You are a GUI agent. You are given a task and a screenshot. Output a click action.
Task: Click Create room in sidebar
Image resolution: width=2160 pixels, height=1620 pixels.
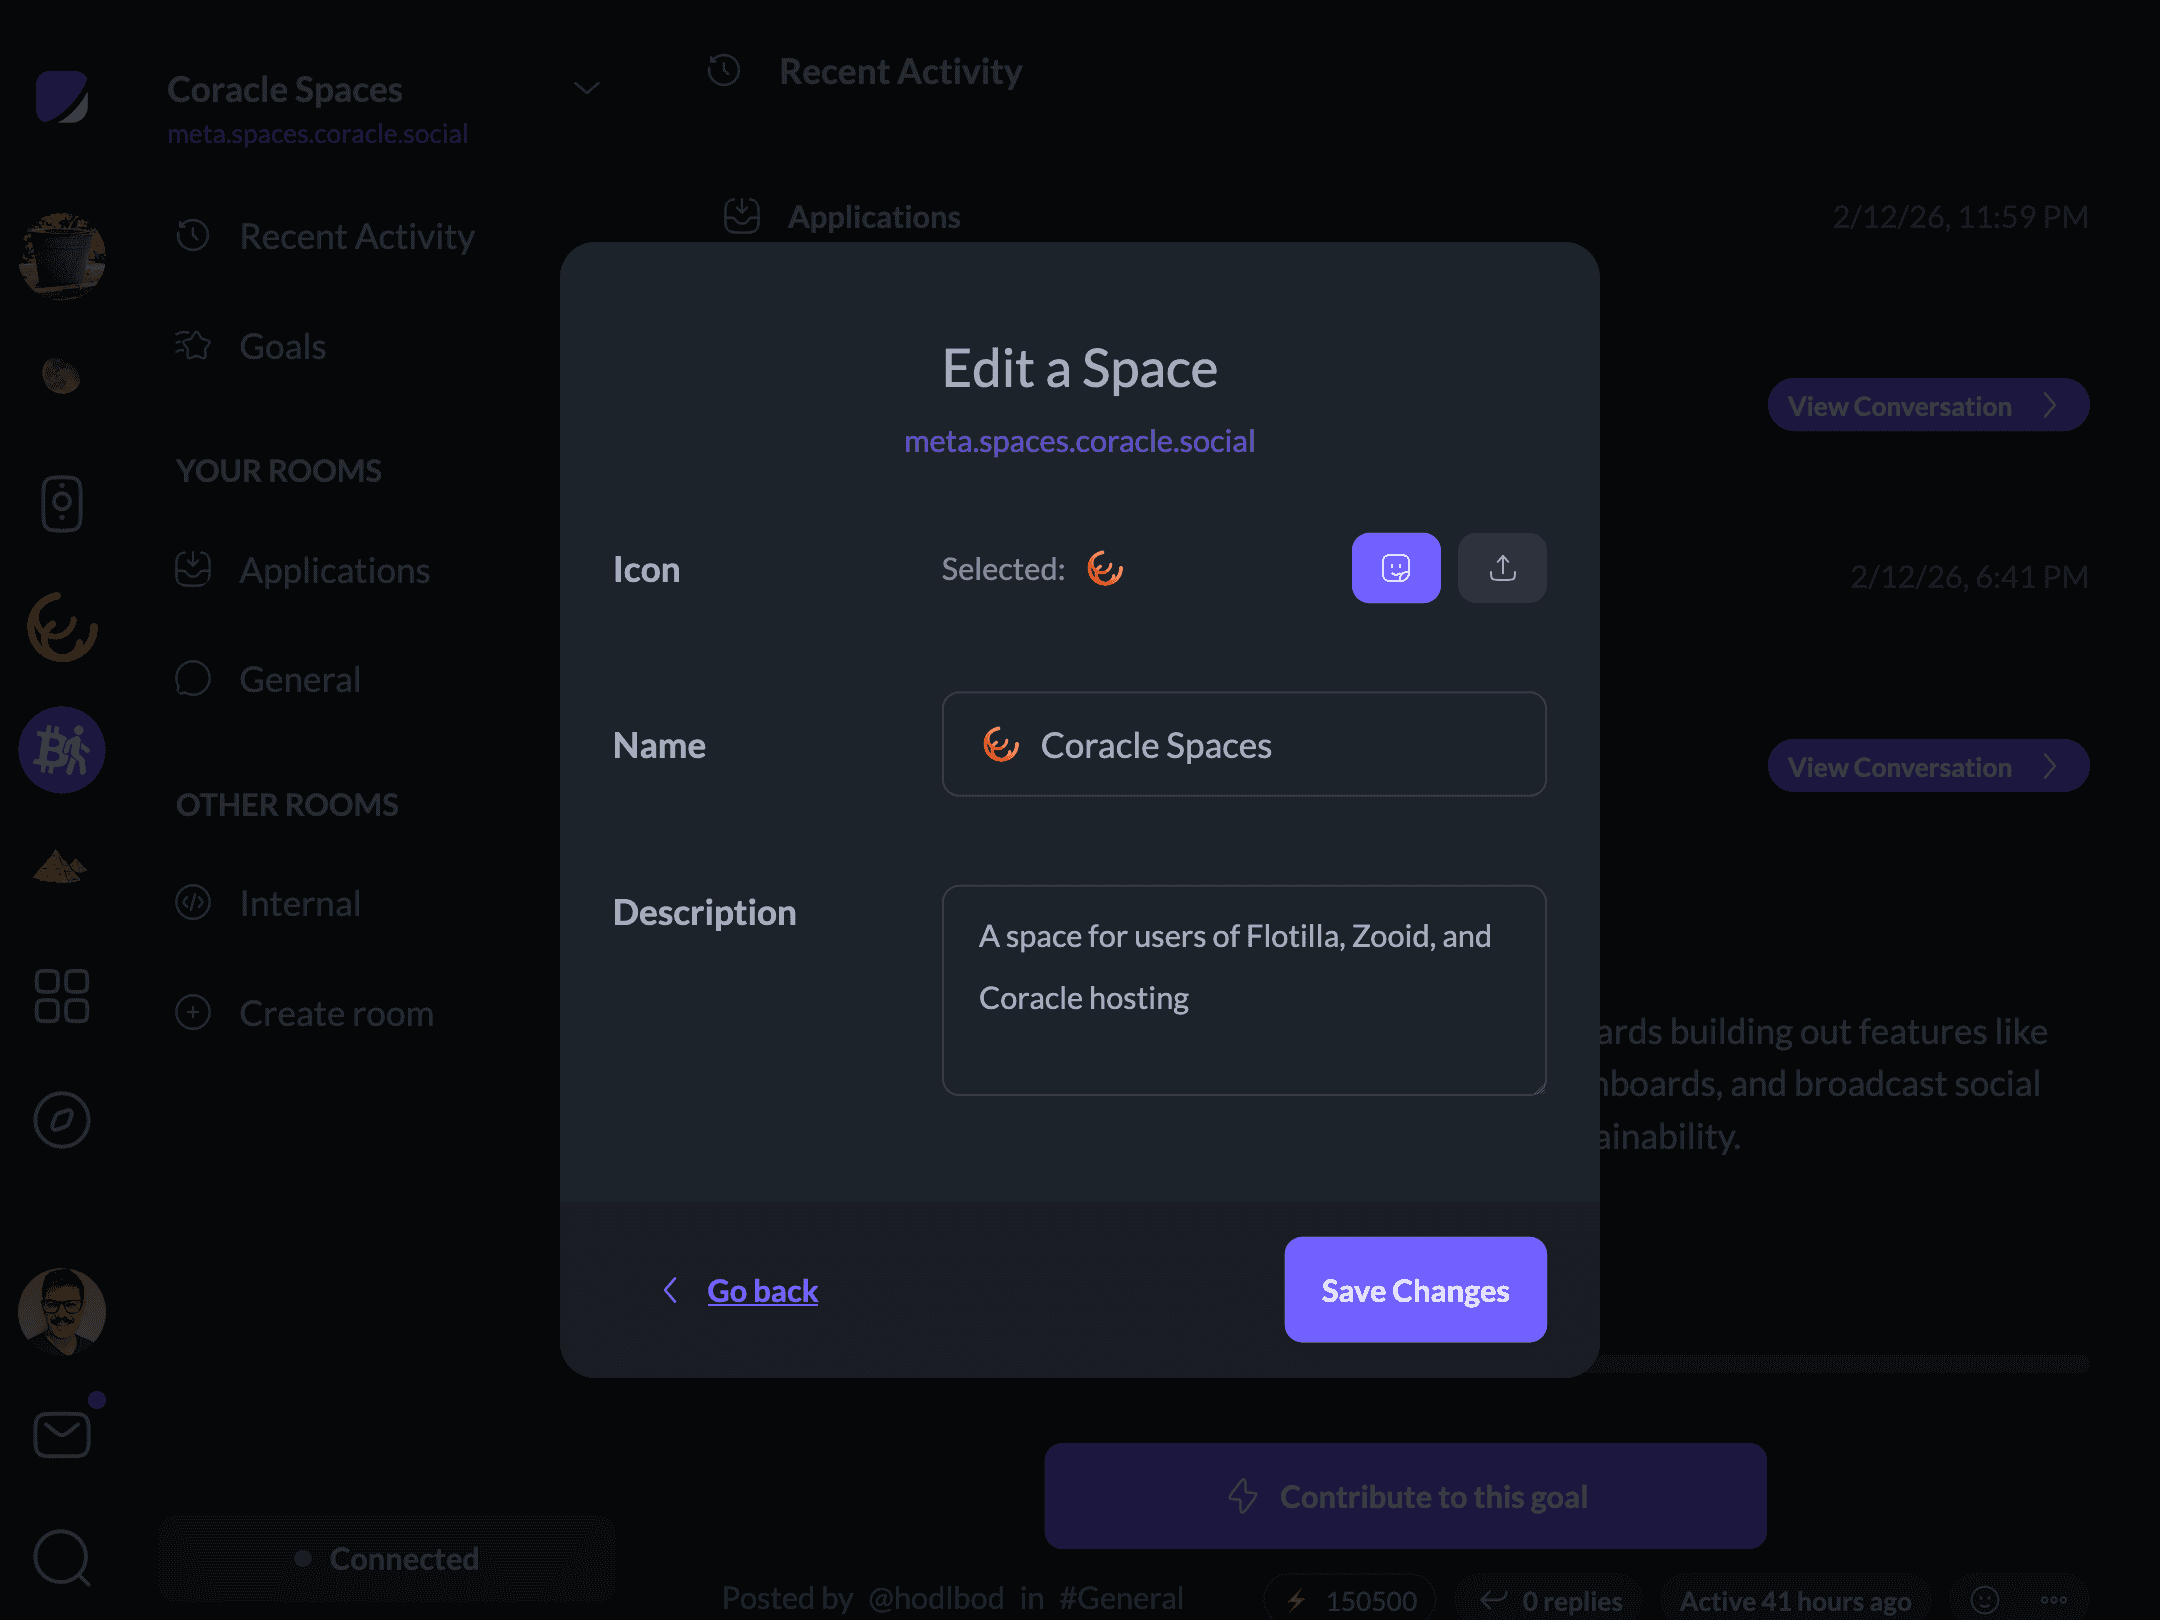point(335,1014)
